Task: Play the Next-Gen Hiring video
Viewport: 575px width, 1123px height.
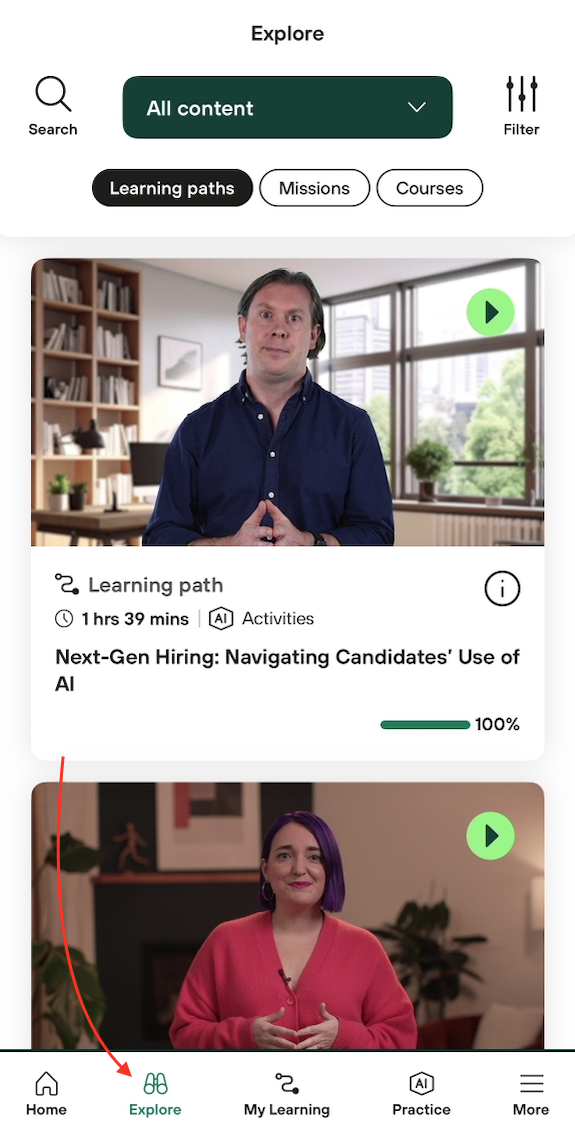Action: (x=491, y=312)
